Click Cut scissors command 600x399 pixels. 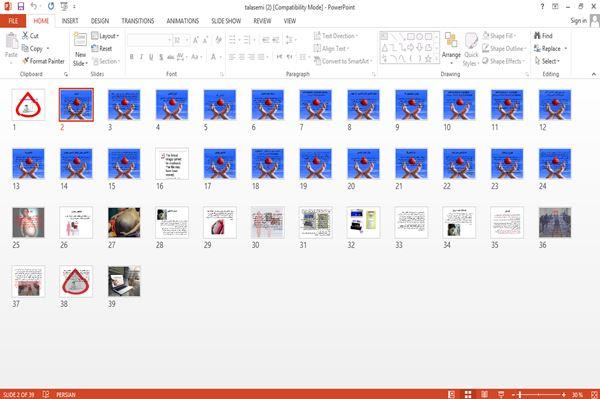pyautogui.click(x=30, y=36)
